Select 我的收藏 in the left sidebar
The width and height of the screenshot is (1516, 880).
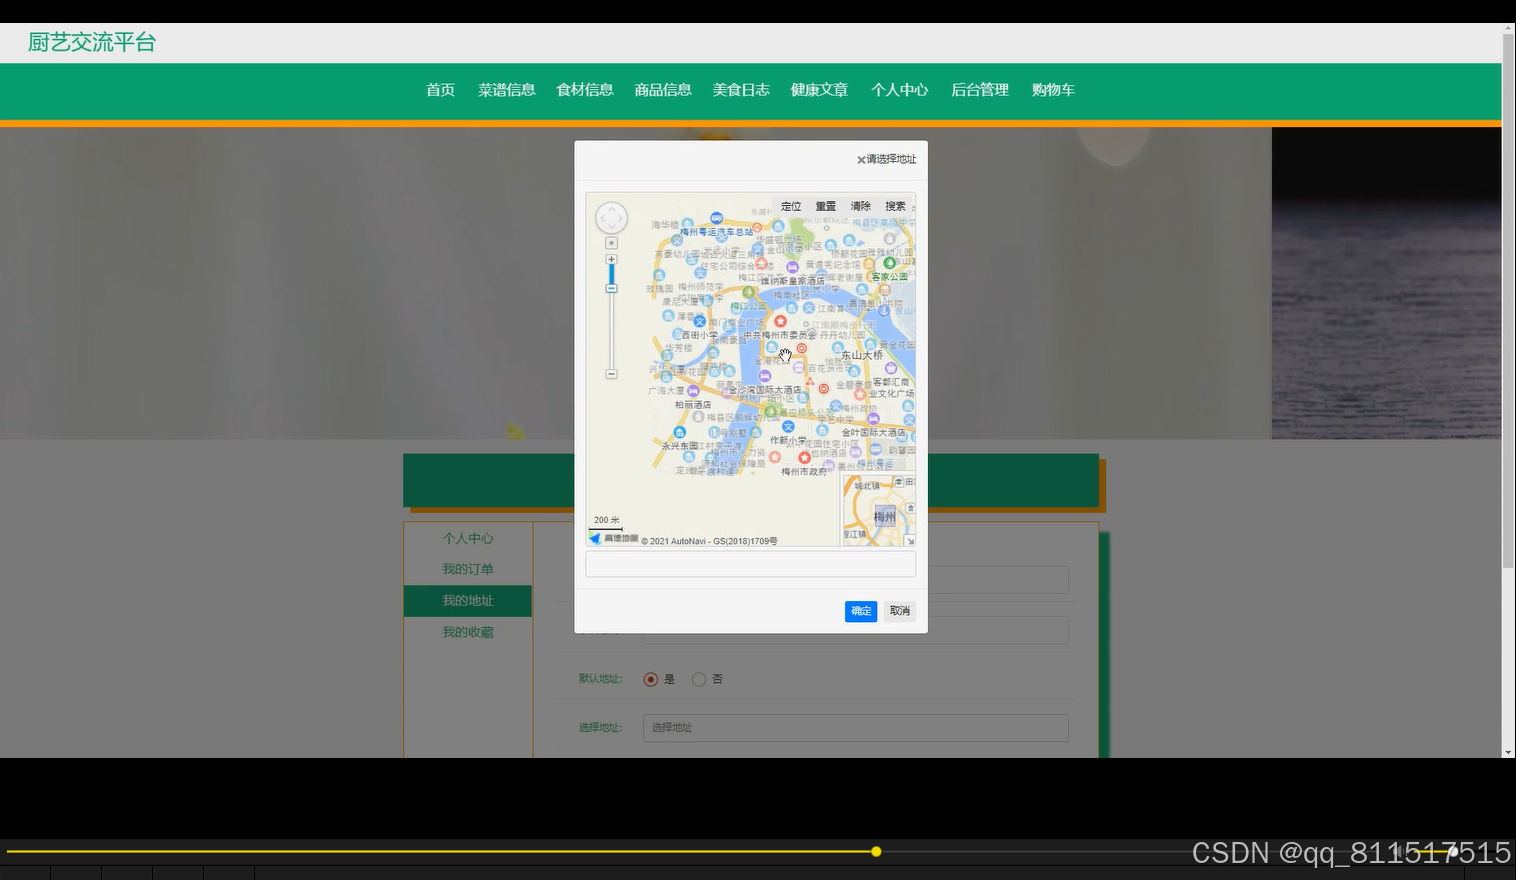coord(468,632)
